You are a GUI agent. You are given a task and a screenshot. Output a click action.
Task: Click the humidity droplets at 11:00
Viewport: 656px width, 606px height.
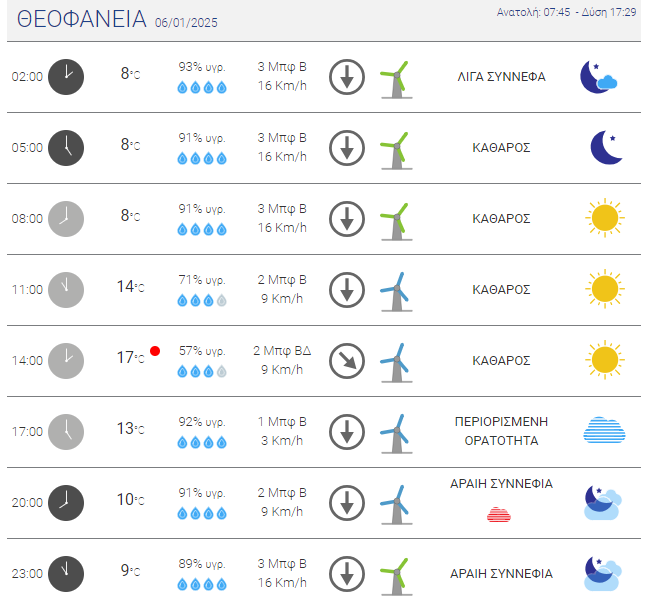[x=202, y=300]
